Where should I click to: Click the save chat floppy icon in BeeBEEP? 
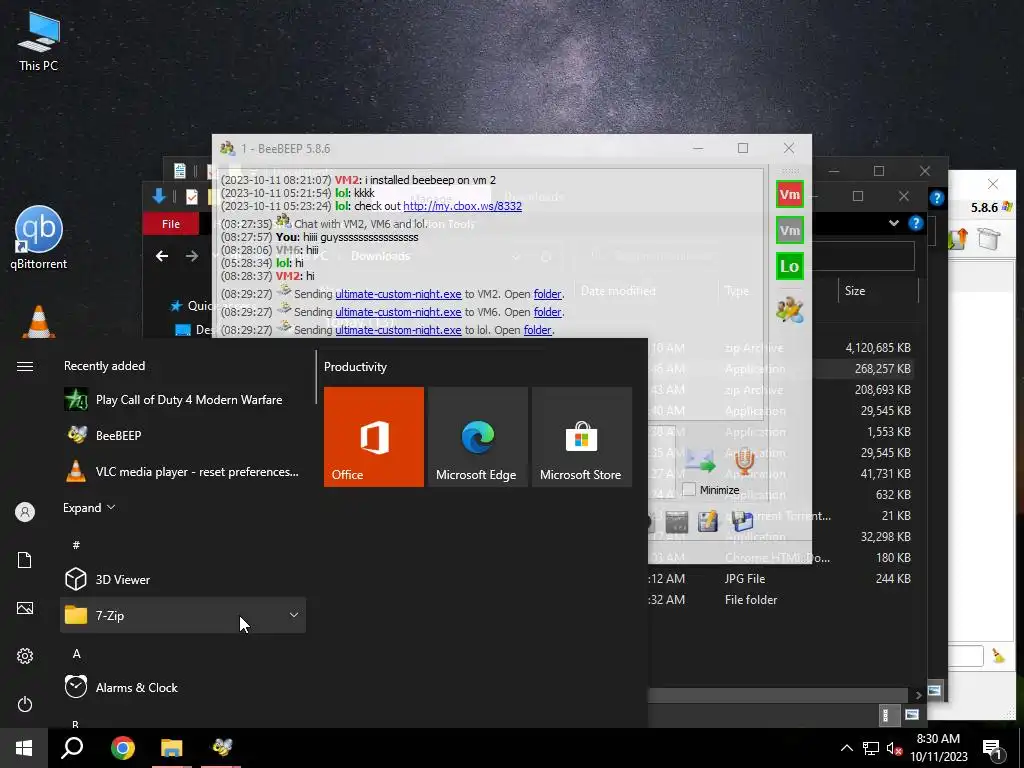pyautogui.click(x=742, y=520)
